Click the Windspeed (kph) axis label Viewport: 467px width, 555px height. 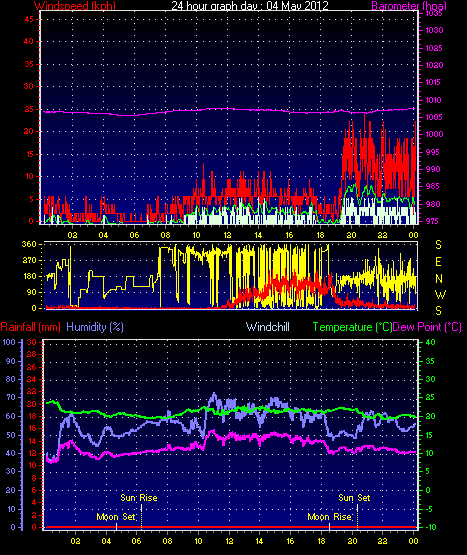coord(75,6)
